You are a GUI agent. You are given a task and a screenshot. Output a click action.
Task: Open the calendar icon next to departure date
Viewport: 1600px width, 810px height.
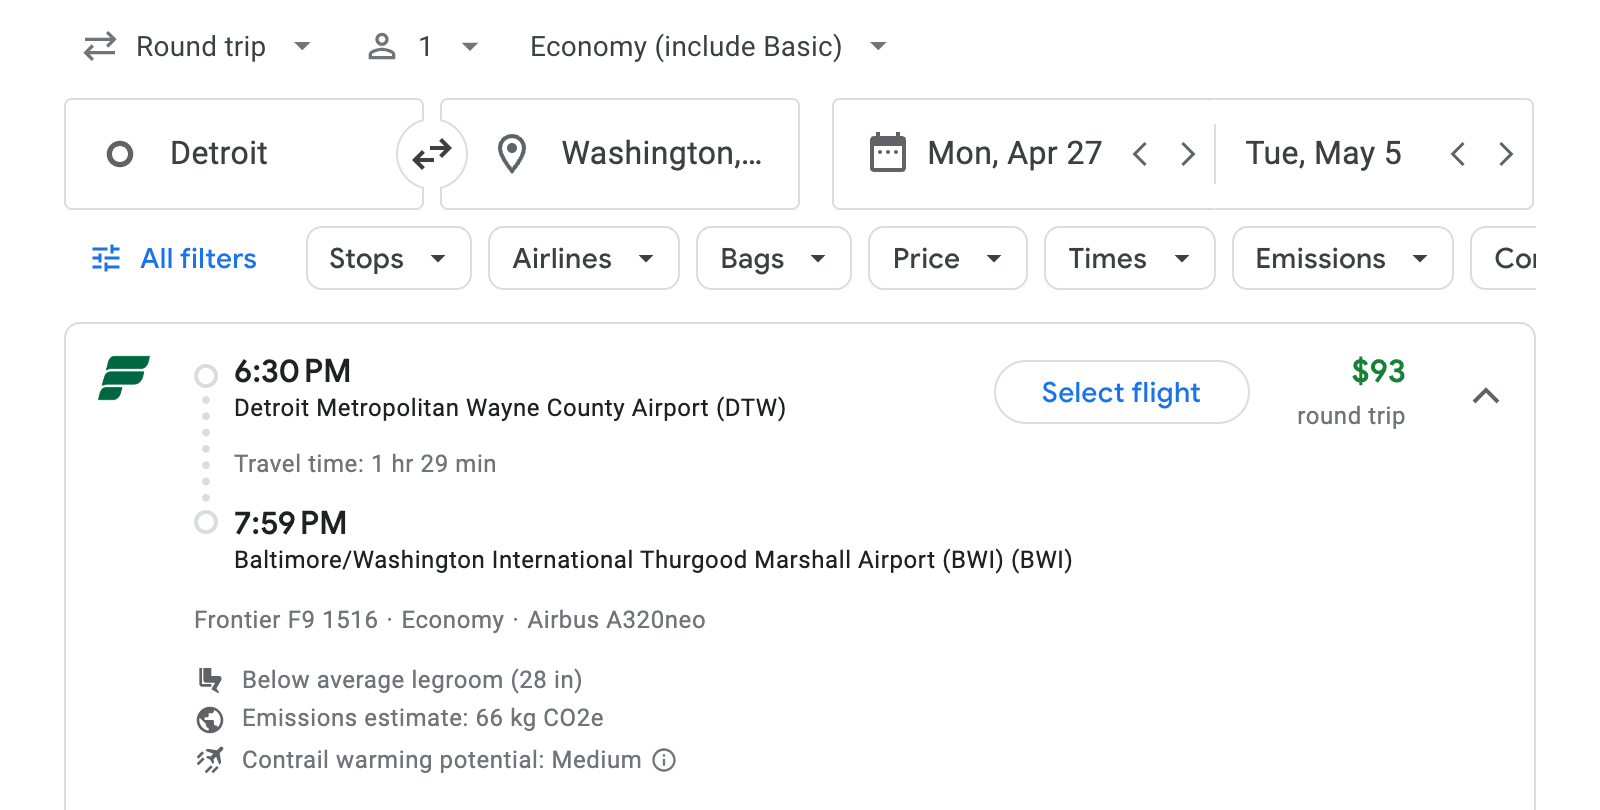point(886,152)
